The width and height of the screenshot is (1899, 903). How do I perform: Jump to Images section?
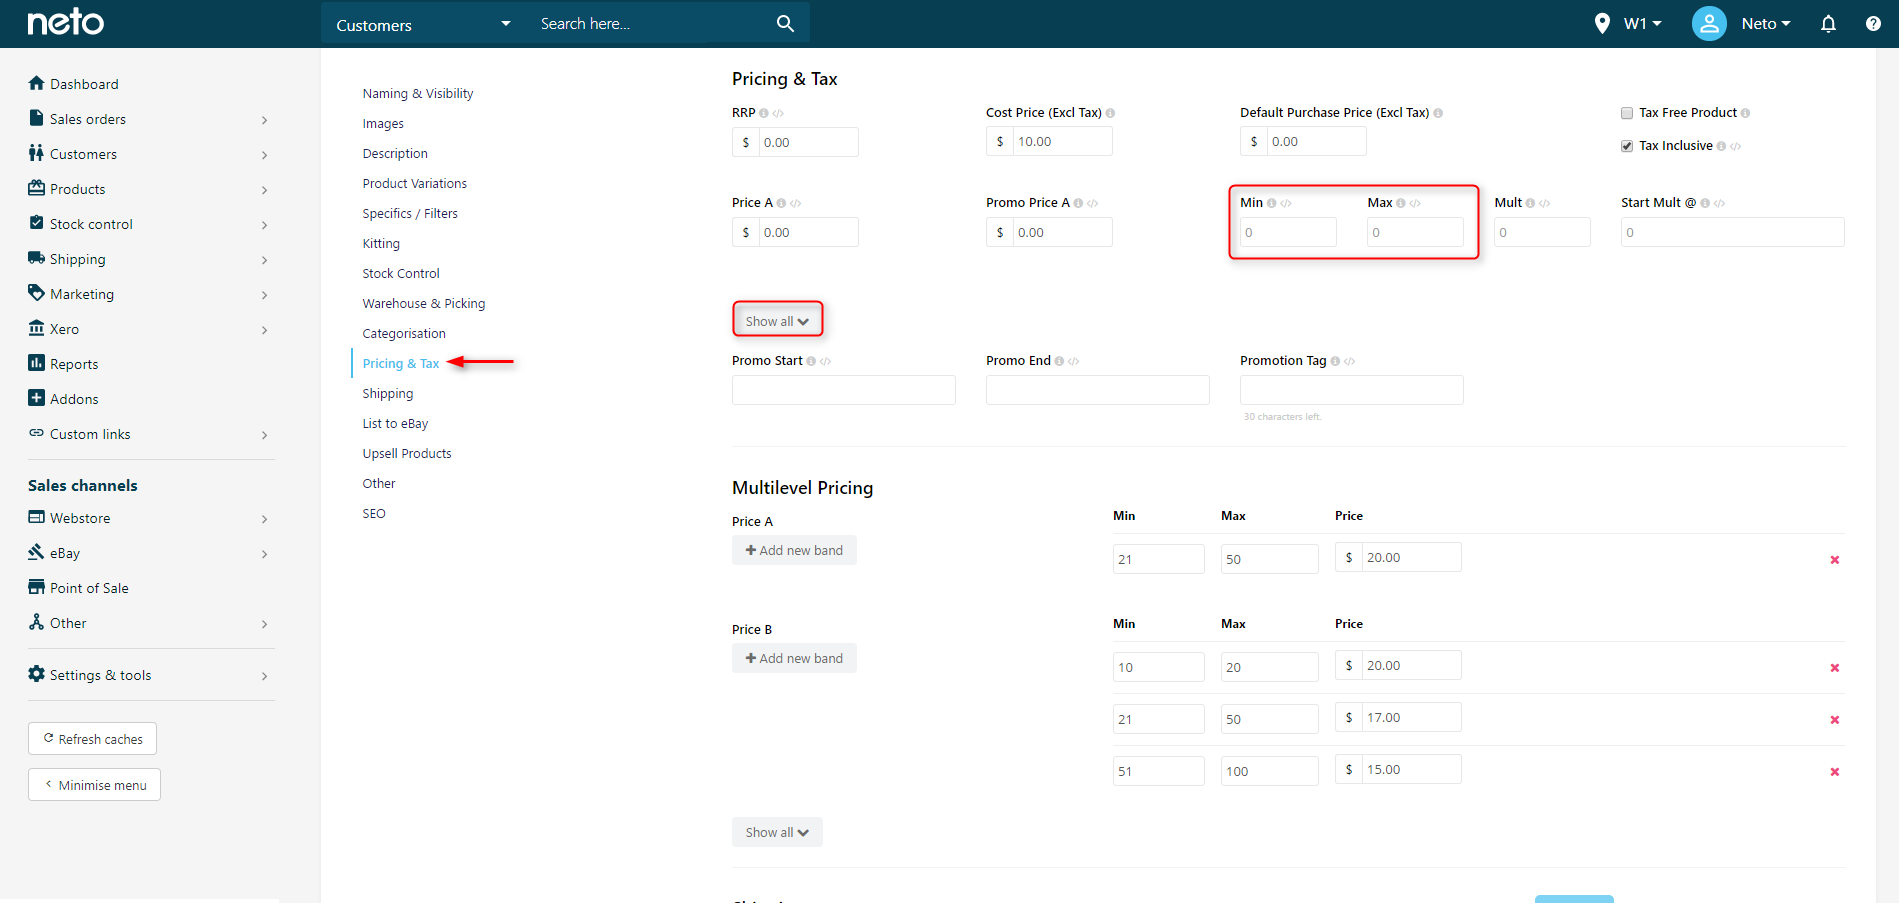tap(383, 123)
